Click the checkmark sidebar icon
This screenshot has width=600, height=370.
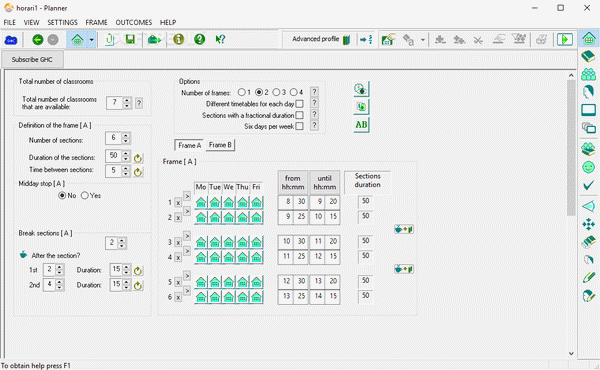(x=589, y=186)
